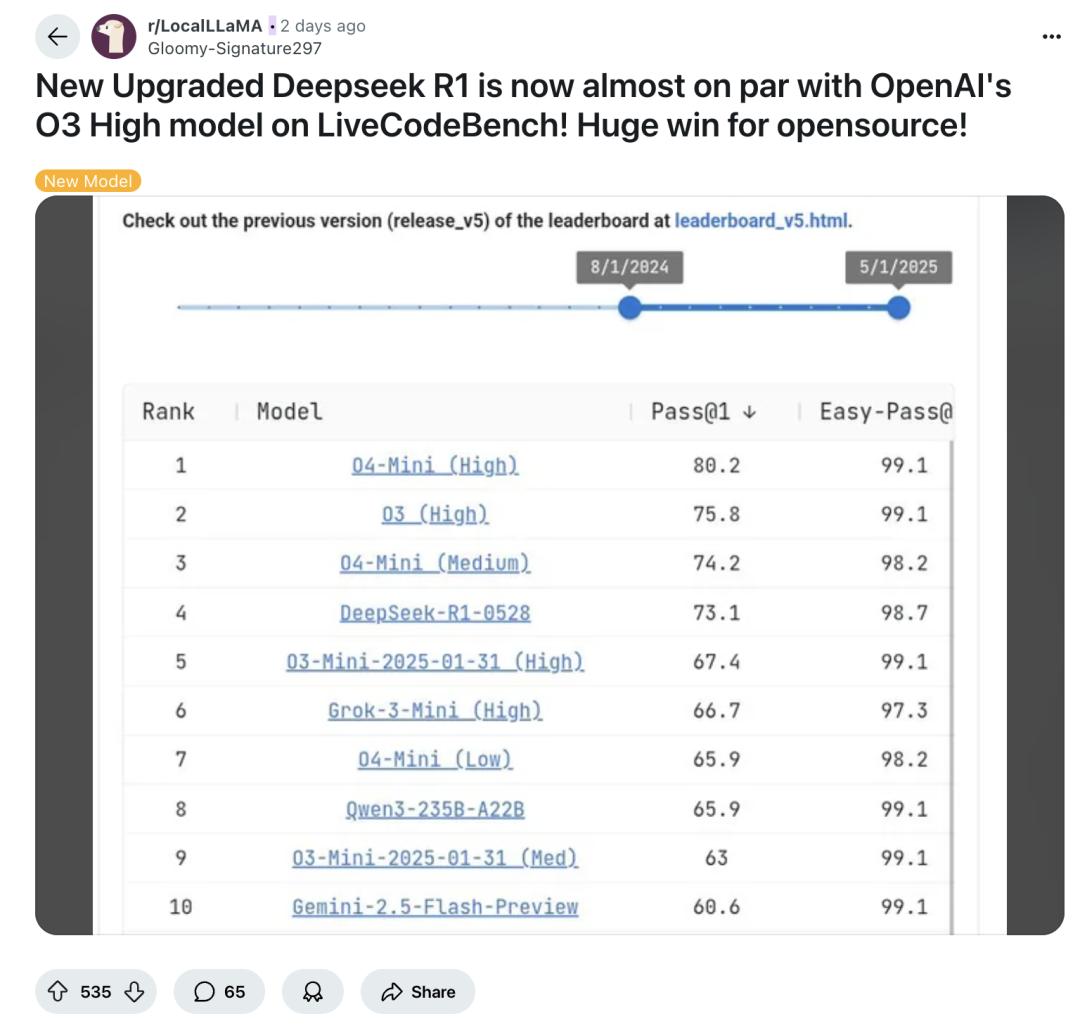The height and width of the screenshot is (1028, 1080).
Task: Open the 65 comments section
Action: [x=219, y=991]
